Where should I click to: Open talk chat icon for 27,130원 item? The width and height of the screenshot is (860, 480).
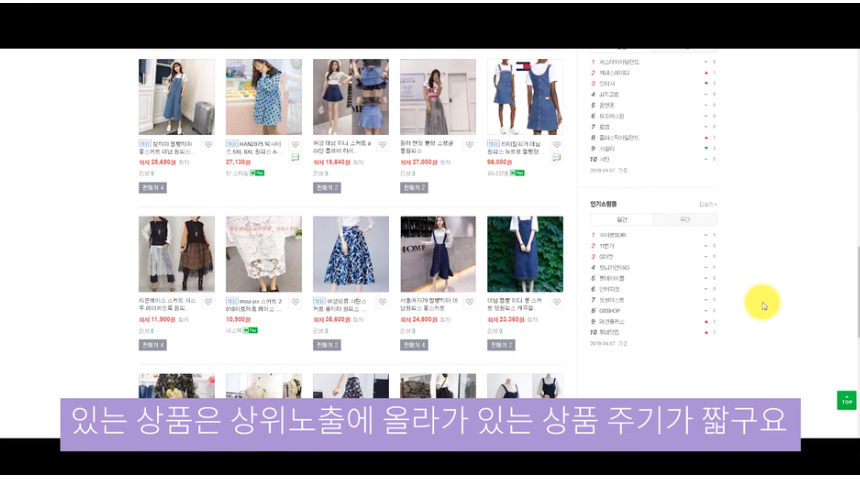click(295, 157)
